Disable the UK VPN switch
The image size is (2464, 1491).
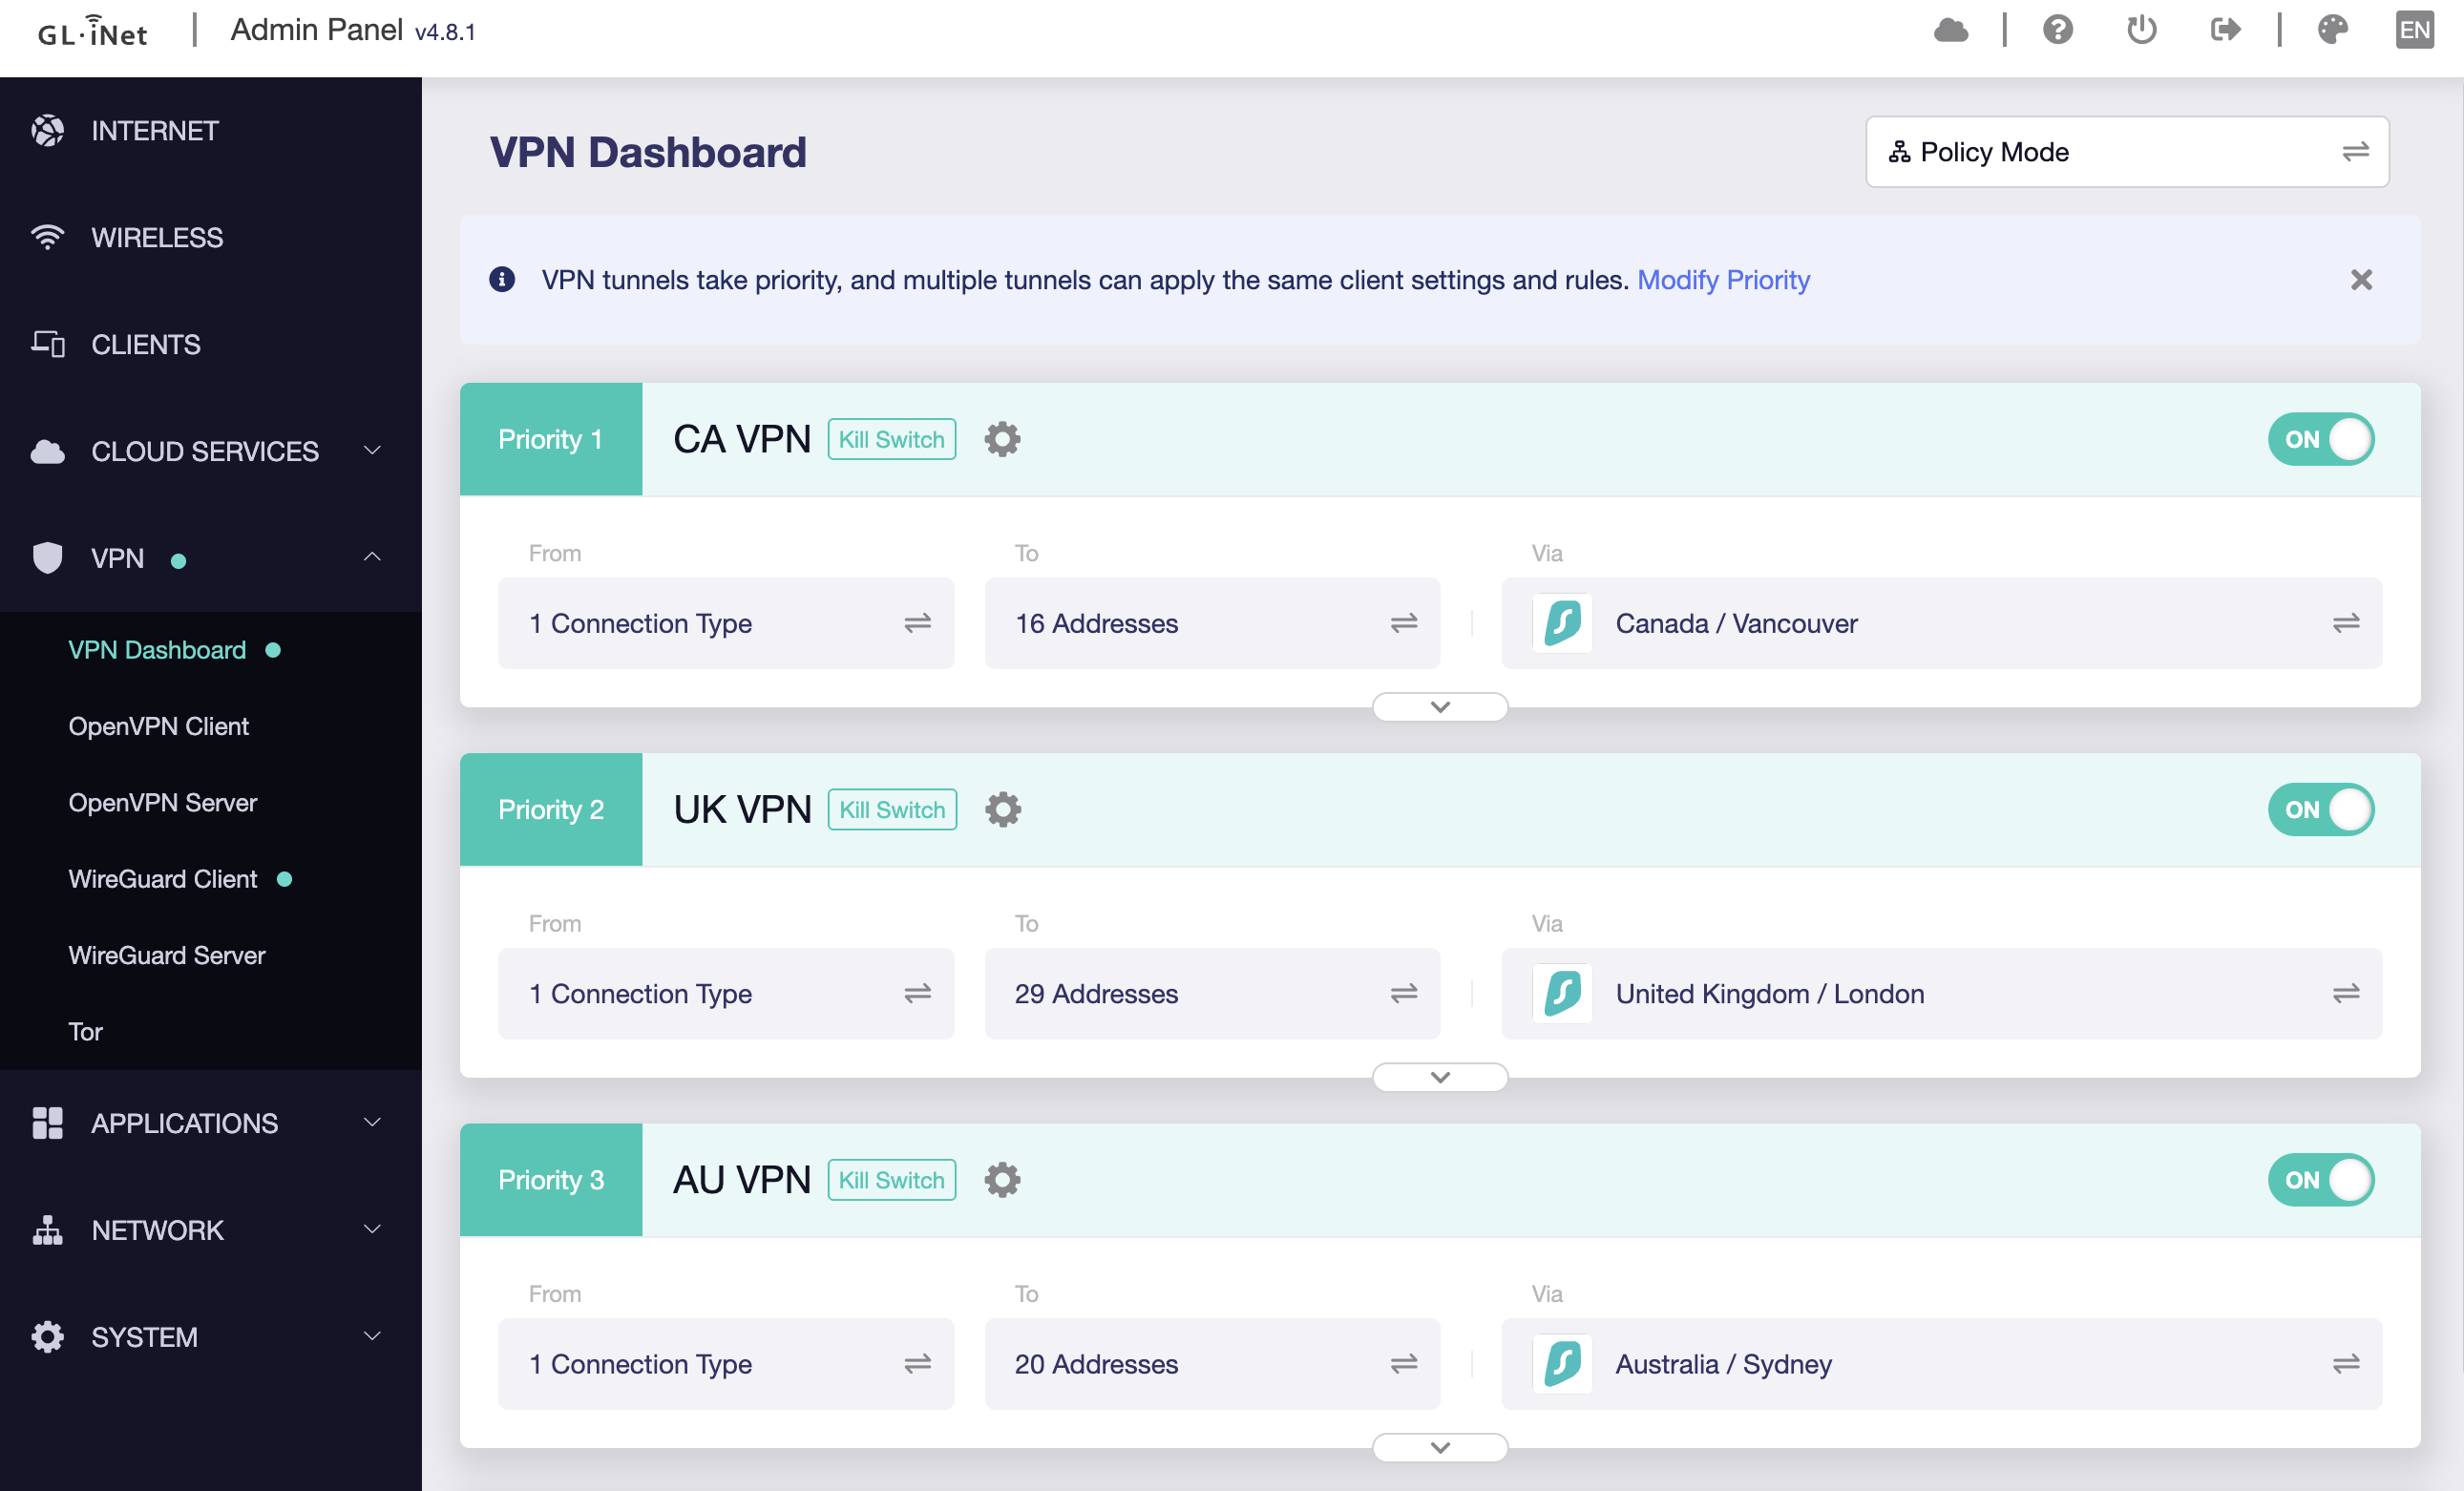tap(2320, 809)
